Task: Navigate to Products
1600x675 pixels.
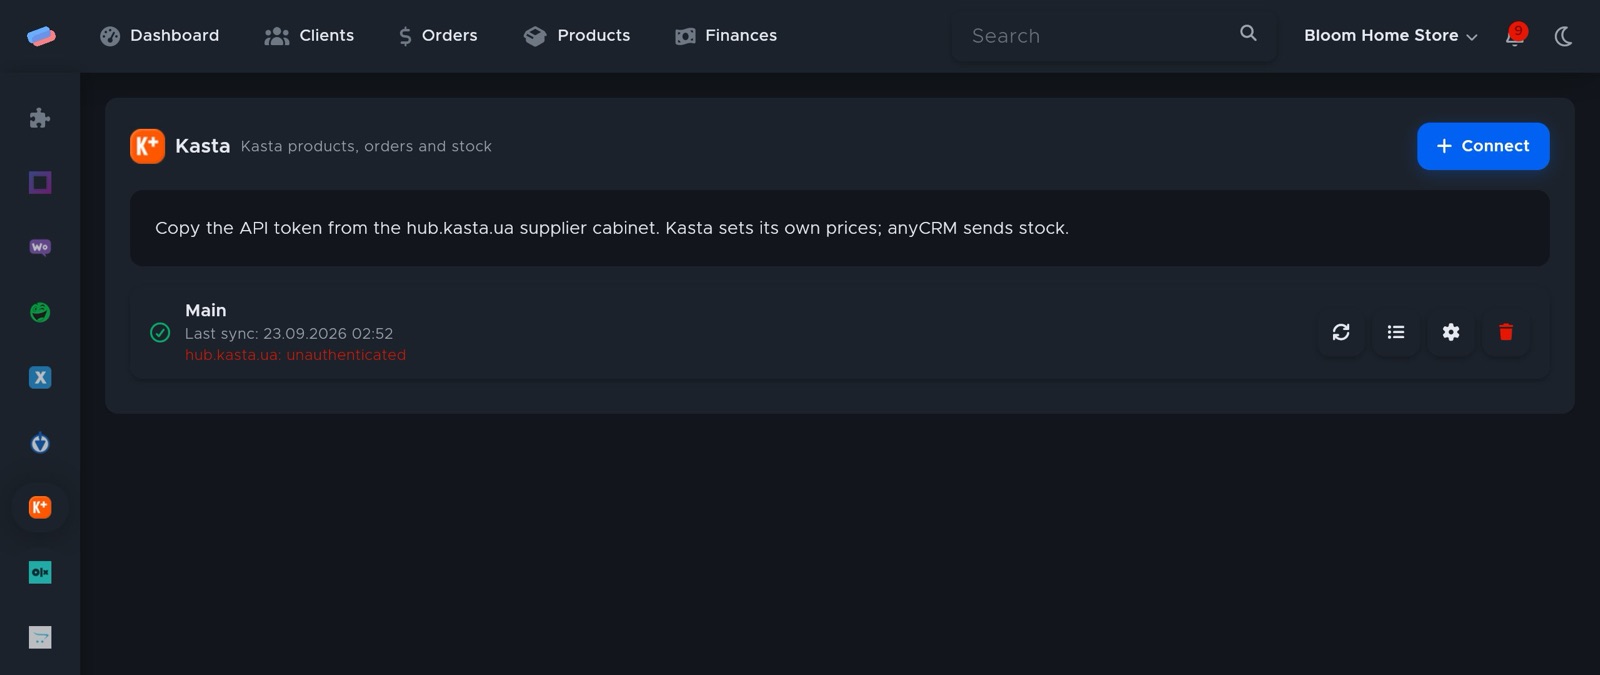Action: 577,36
